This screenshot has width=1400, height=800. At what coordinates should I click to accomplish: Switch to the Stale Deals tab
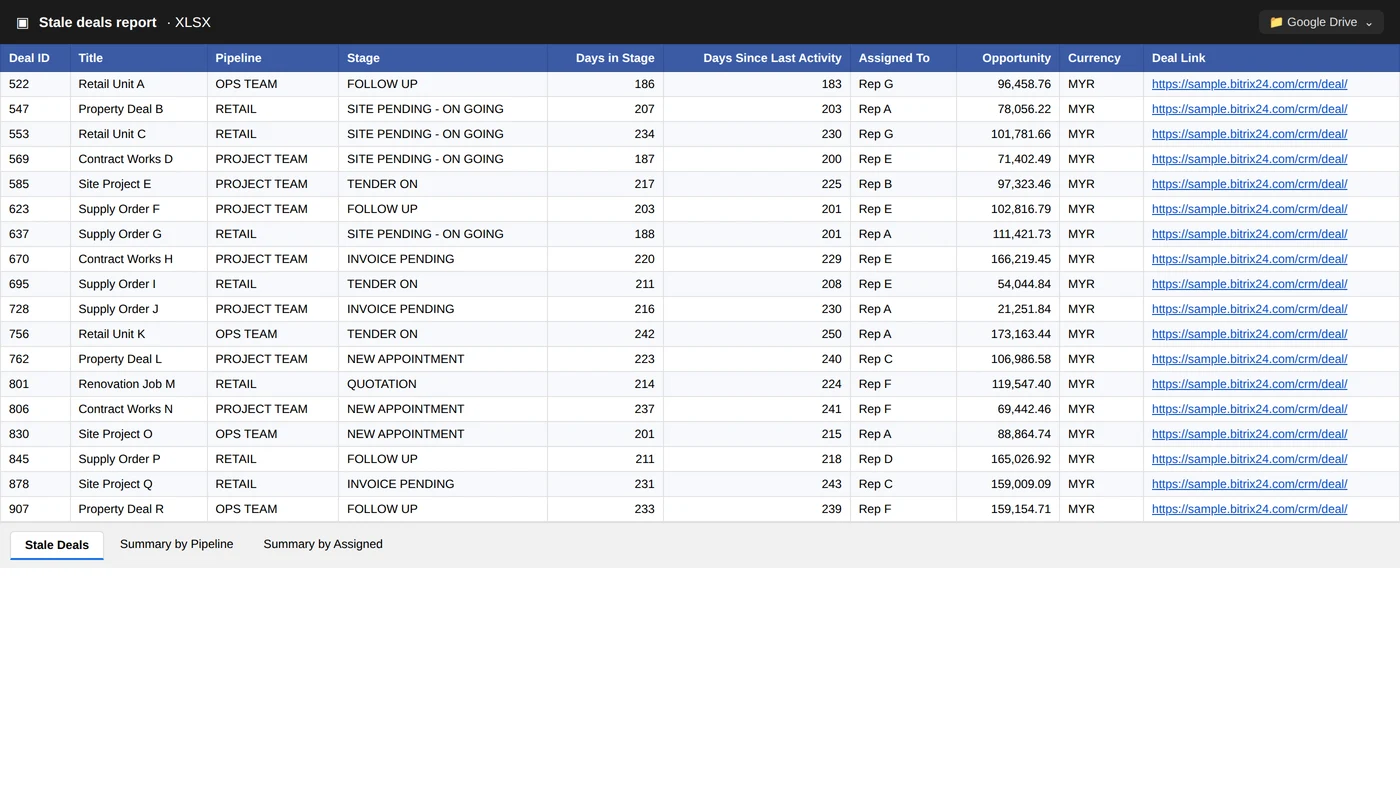click(57, 545)
